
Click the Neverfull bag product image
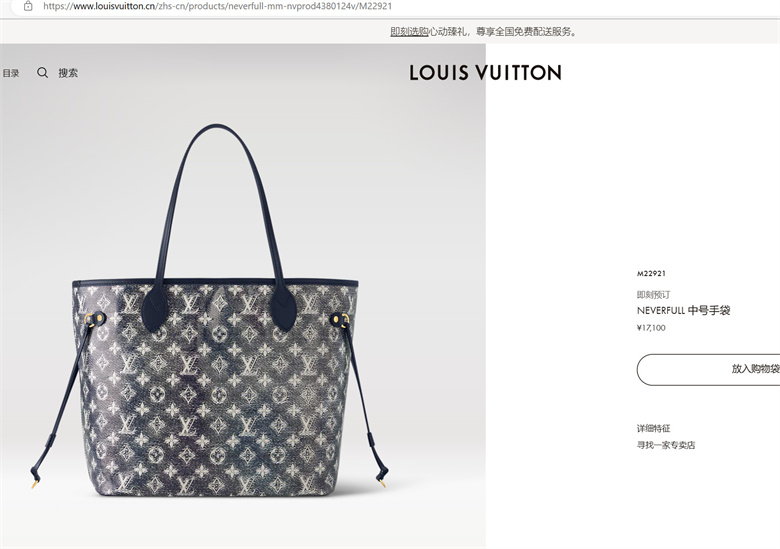click(x=214, y=311)
